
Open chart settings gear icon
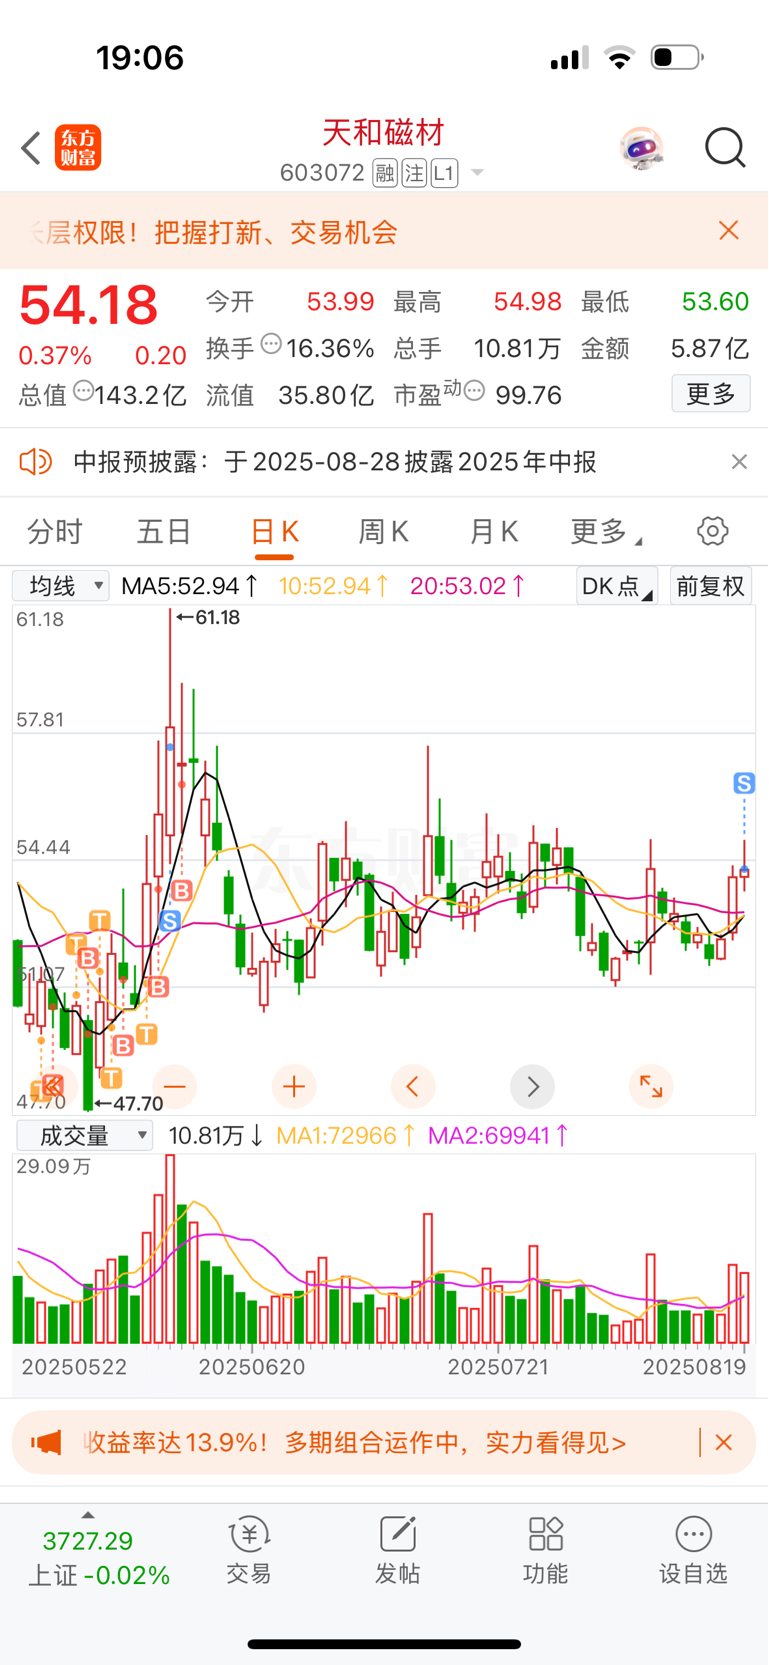(713, 531)
